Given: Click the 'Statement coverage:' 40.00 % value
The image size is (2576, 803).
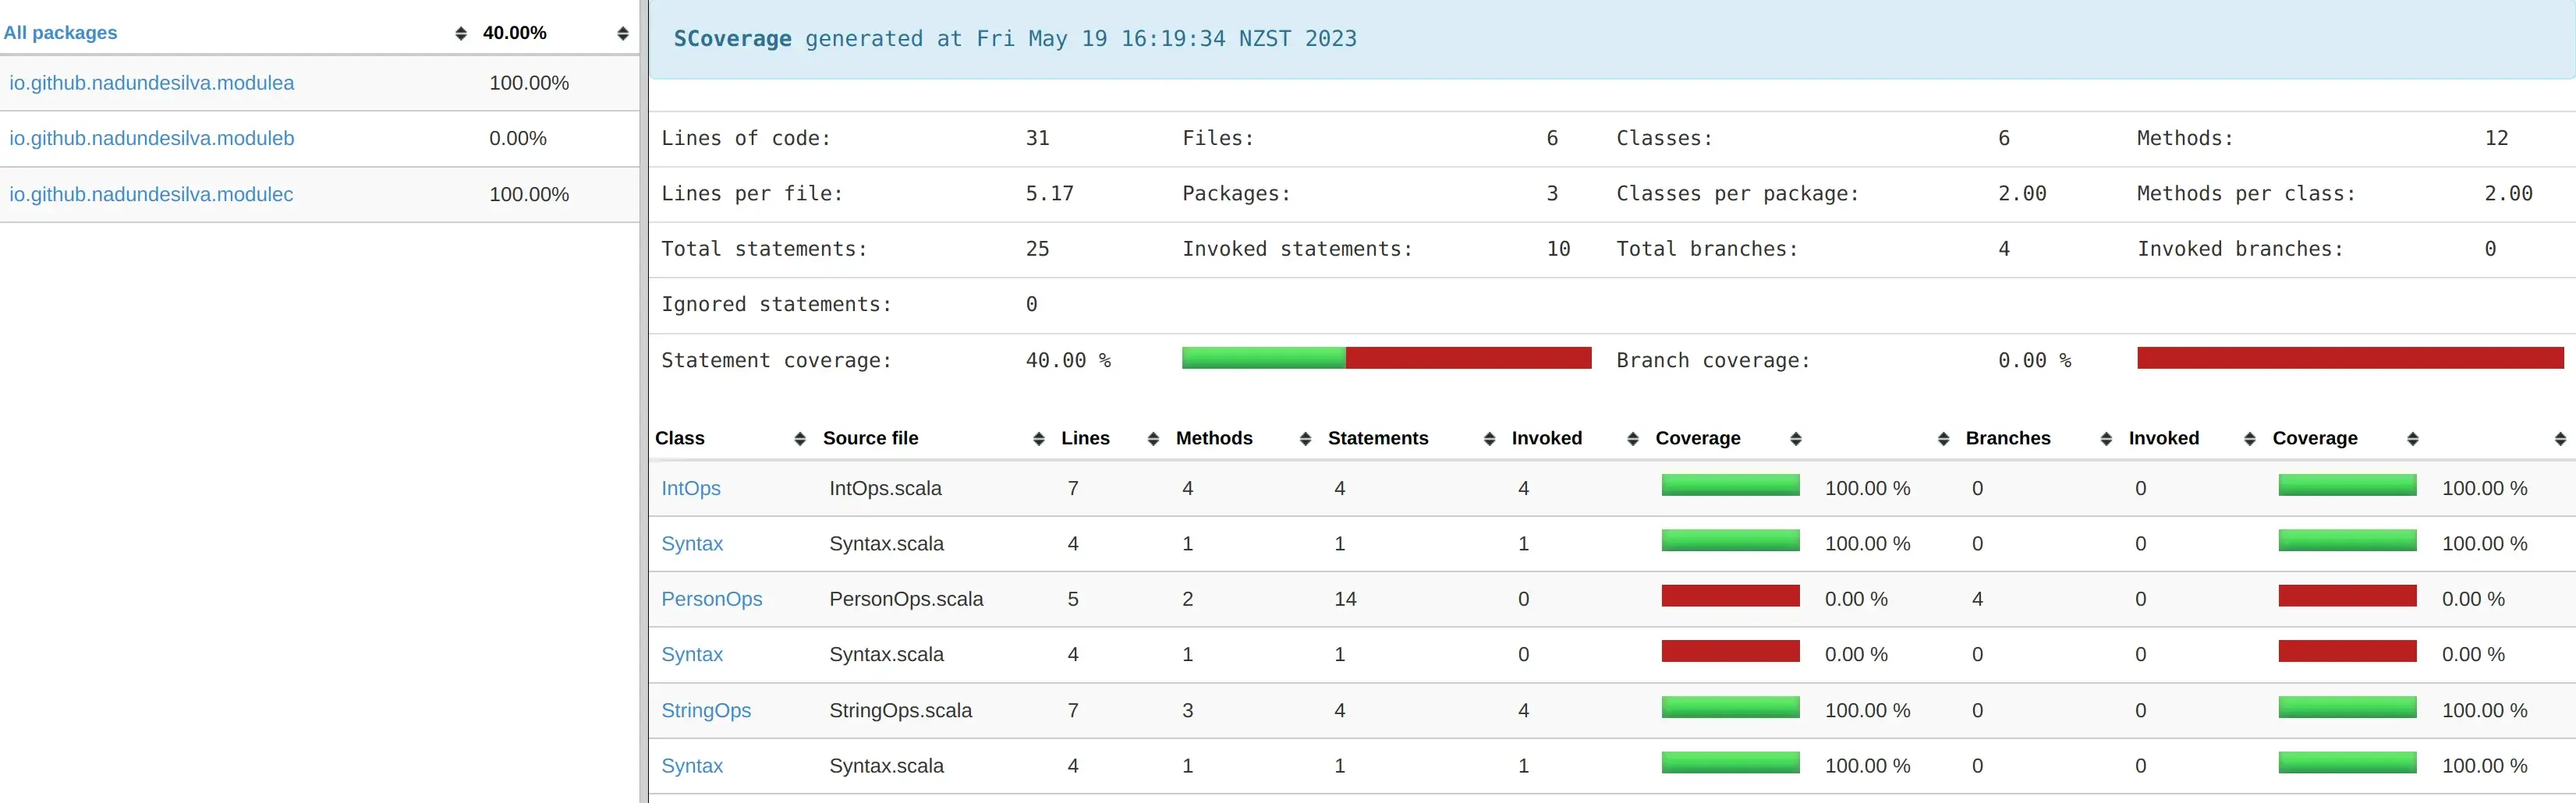Looking at the screenshot, I should pyautogui.click(x=1068, y=360).
